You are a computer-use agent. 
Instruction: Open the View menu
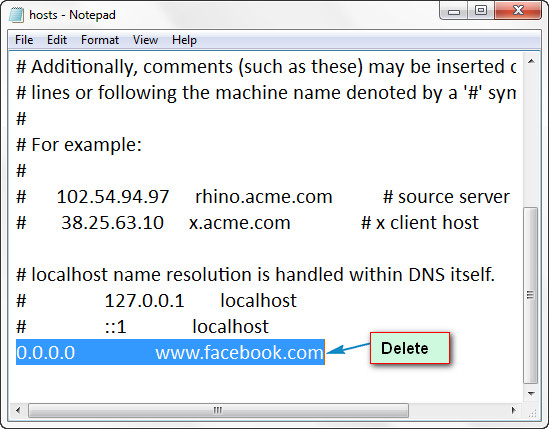[x=145, y=40]
